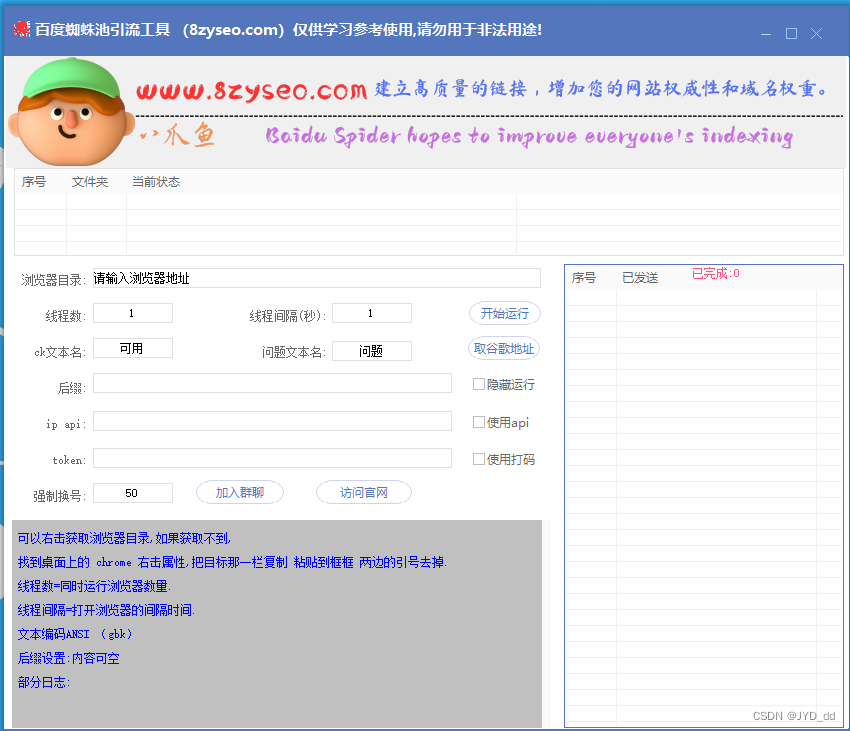
Task: Click 序号 header in right list
Action: (x=584, y=278)
